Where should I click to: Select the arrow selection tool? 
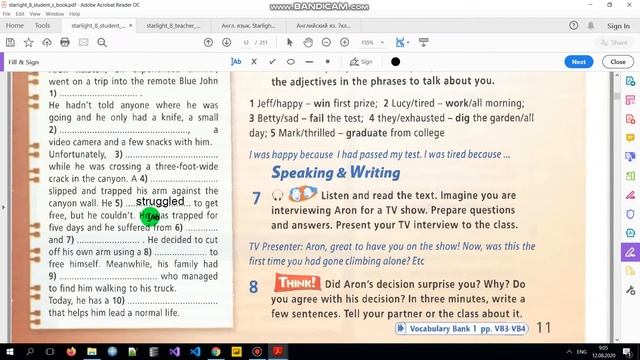coord(290,42)
